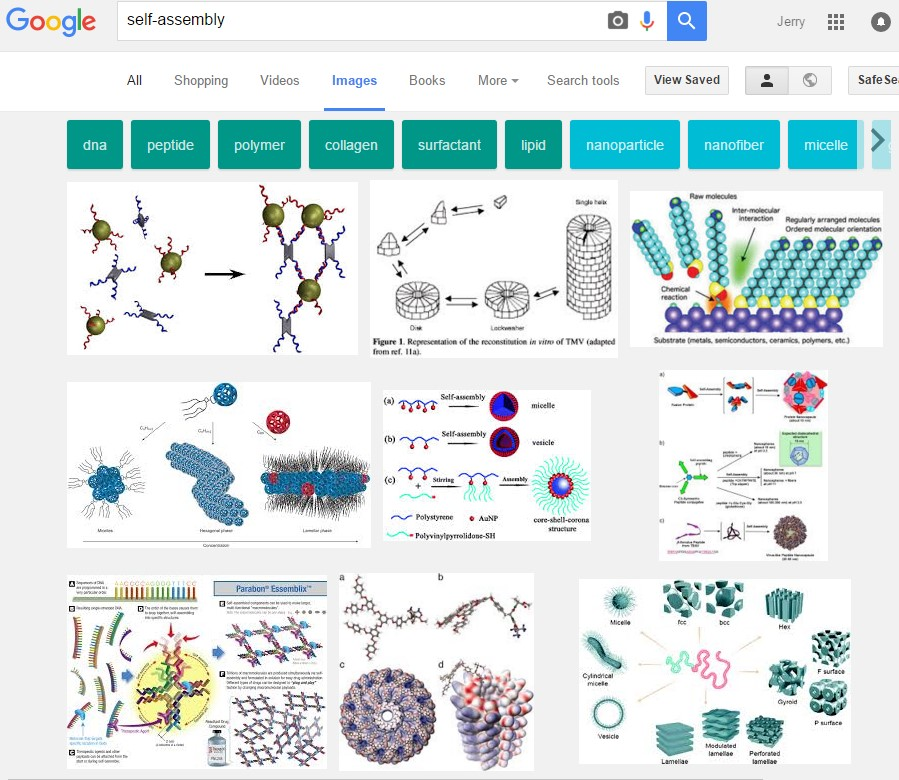This screenshot has width=899, height=780.
Task: Open notifications bell icon
Action: [x=880, y=22]
